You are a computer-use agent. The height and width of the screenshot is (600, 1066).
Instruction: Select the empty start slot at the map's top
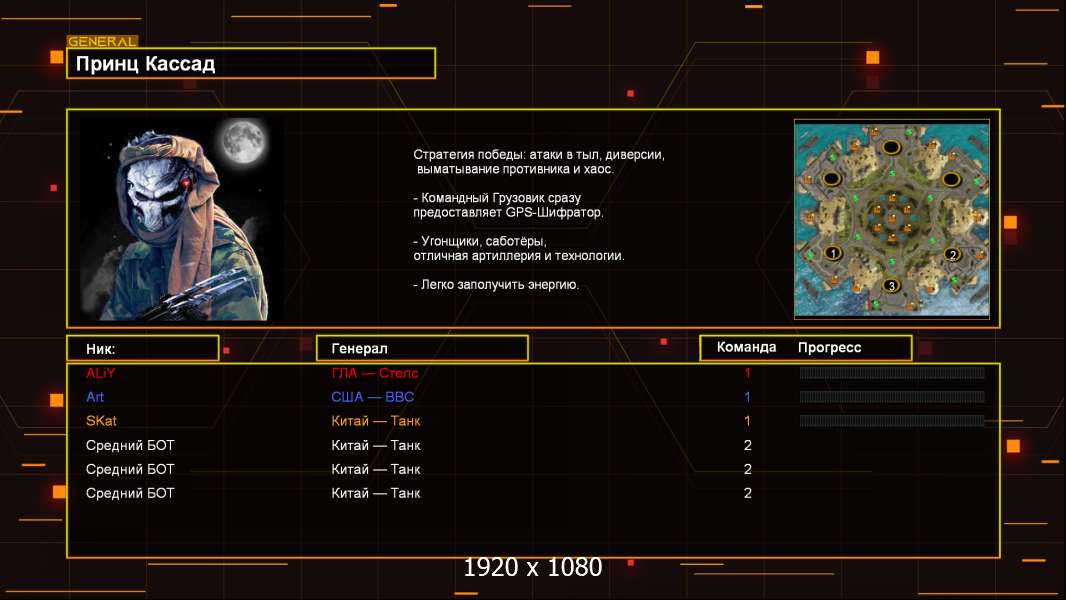coord(891,147)
